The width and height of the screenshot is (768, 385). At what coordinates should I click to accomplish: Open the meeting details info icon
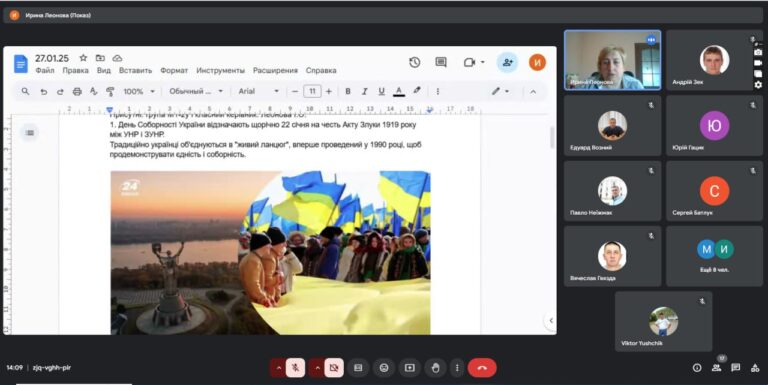point(697,368)
